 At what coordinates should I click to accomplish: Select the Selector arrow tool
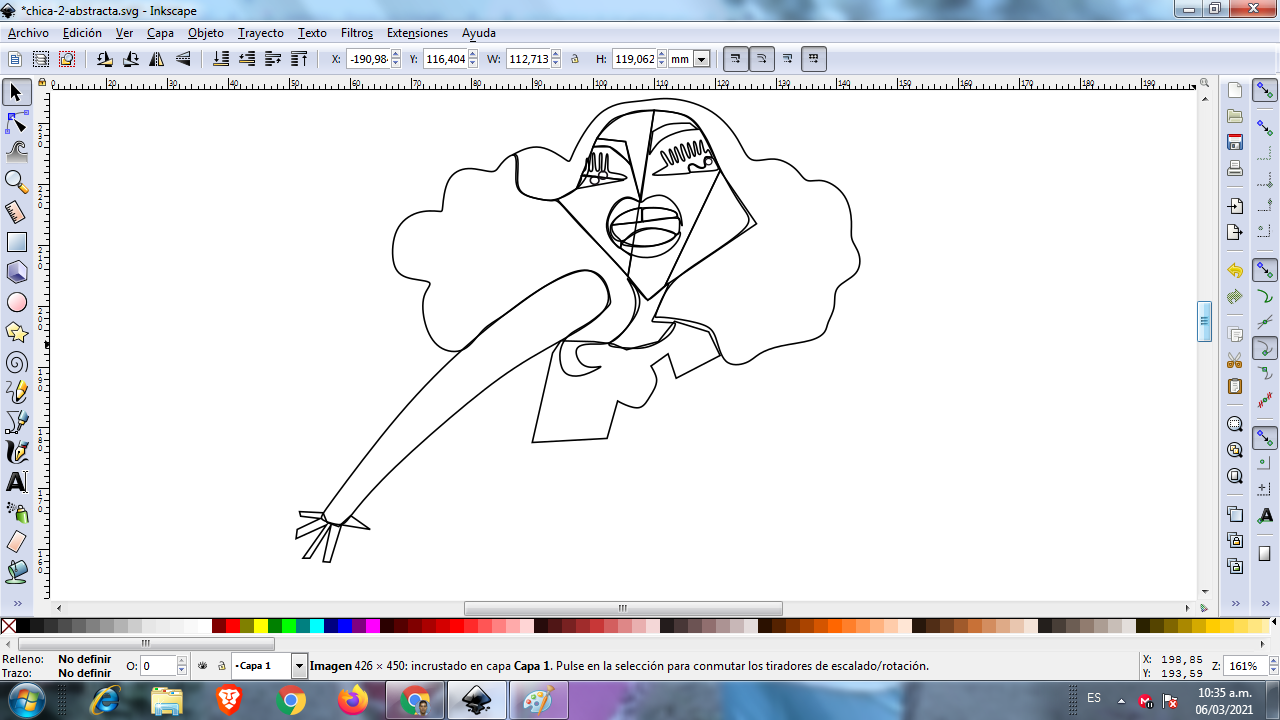[16, 92]
